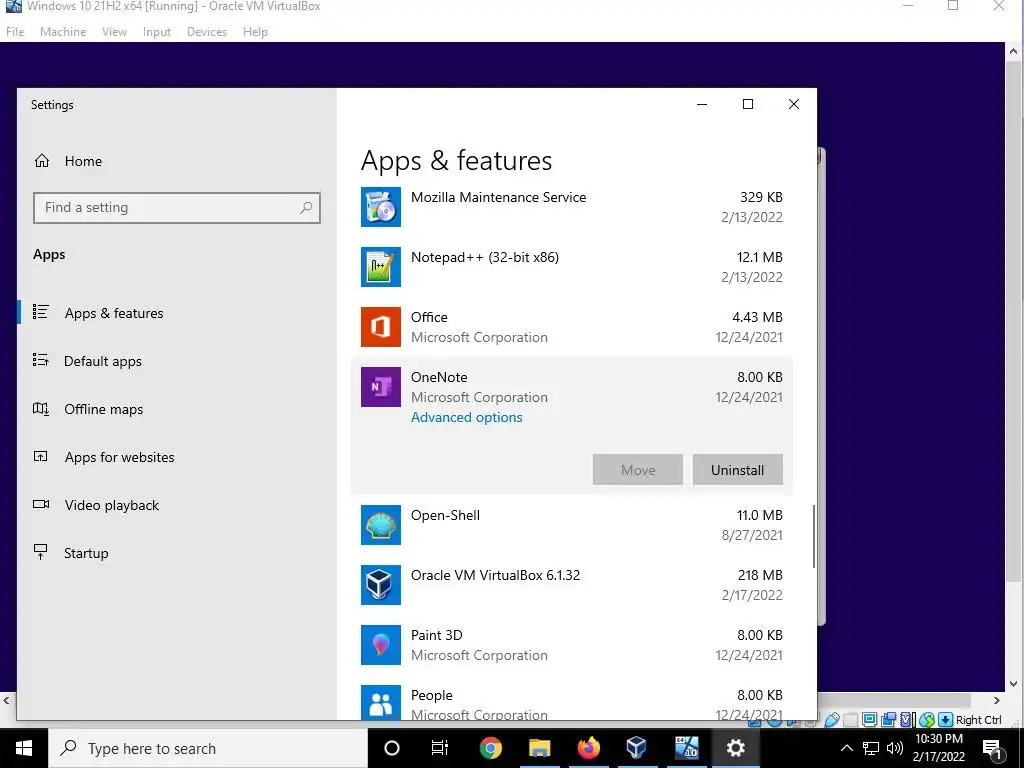Screen dimensions: 1024x768
Task: Click the VirtualBox window scroll-down arrow
Action: (1014, 684)
